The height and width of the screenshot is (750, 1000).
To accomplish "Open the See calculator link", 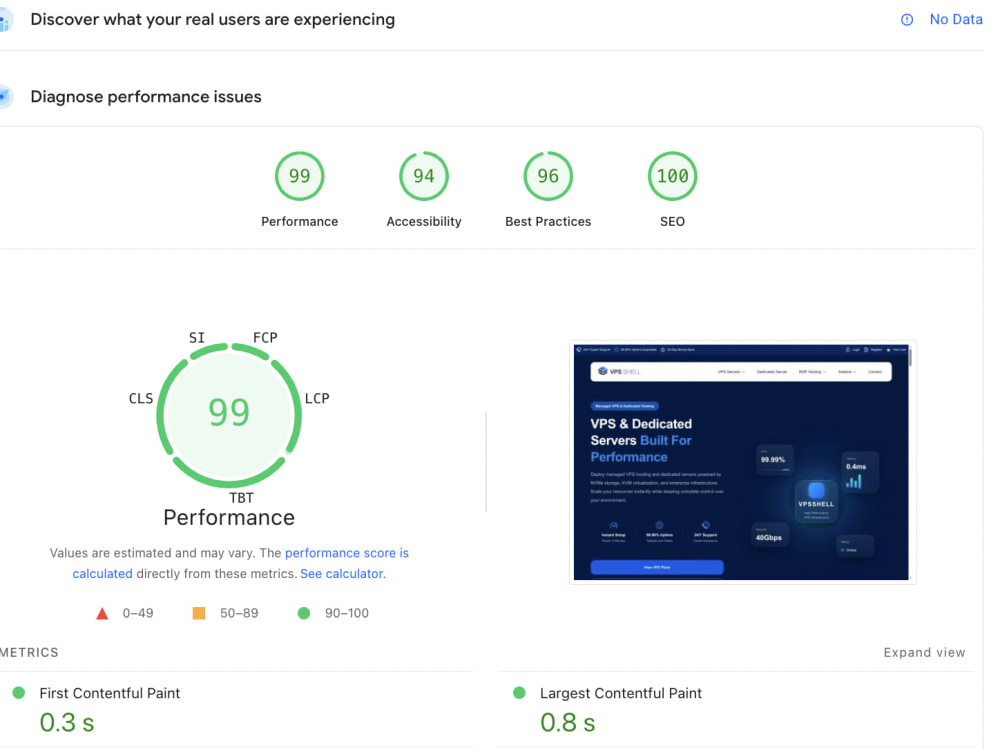I will tap(342, 573).
